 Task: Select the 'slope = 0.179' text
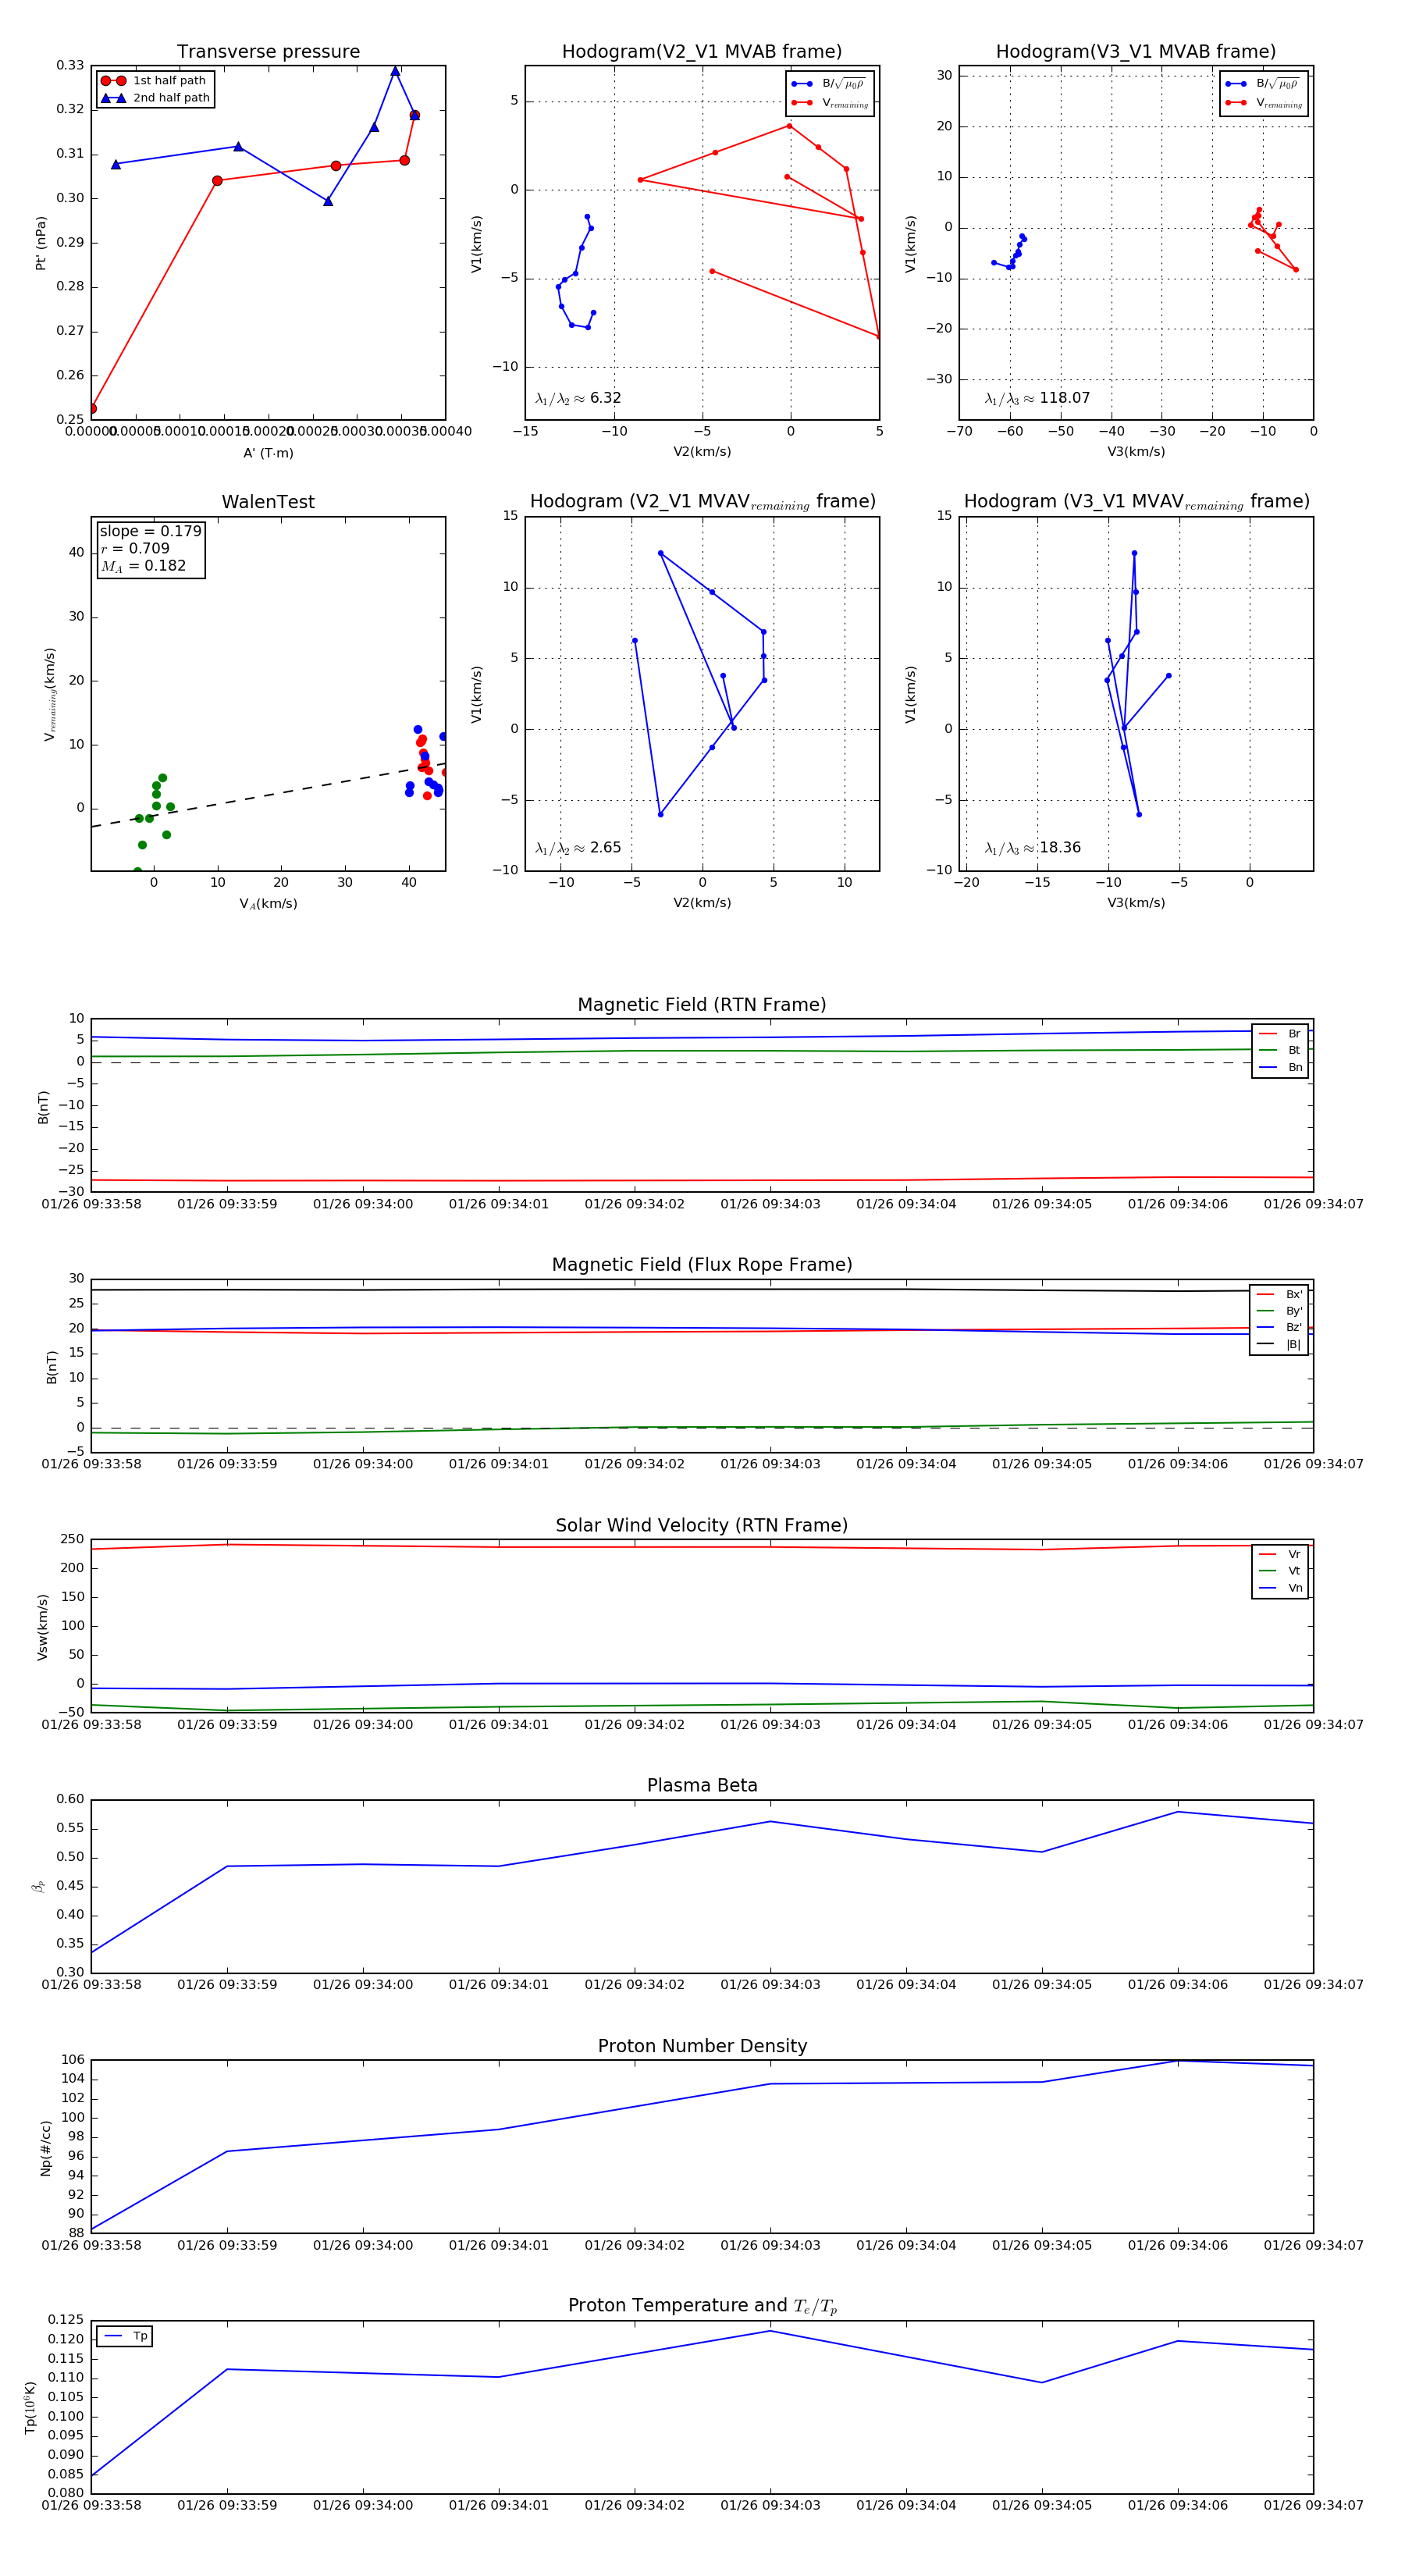[150, 531]
